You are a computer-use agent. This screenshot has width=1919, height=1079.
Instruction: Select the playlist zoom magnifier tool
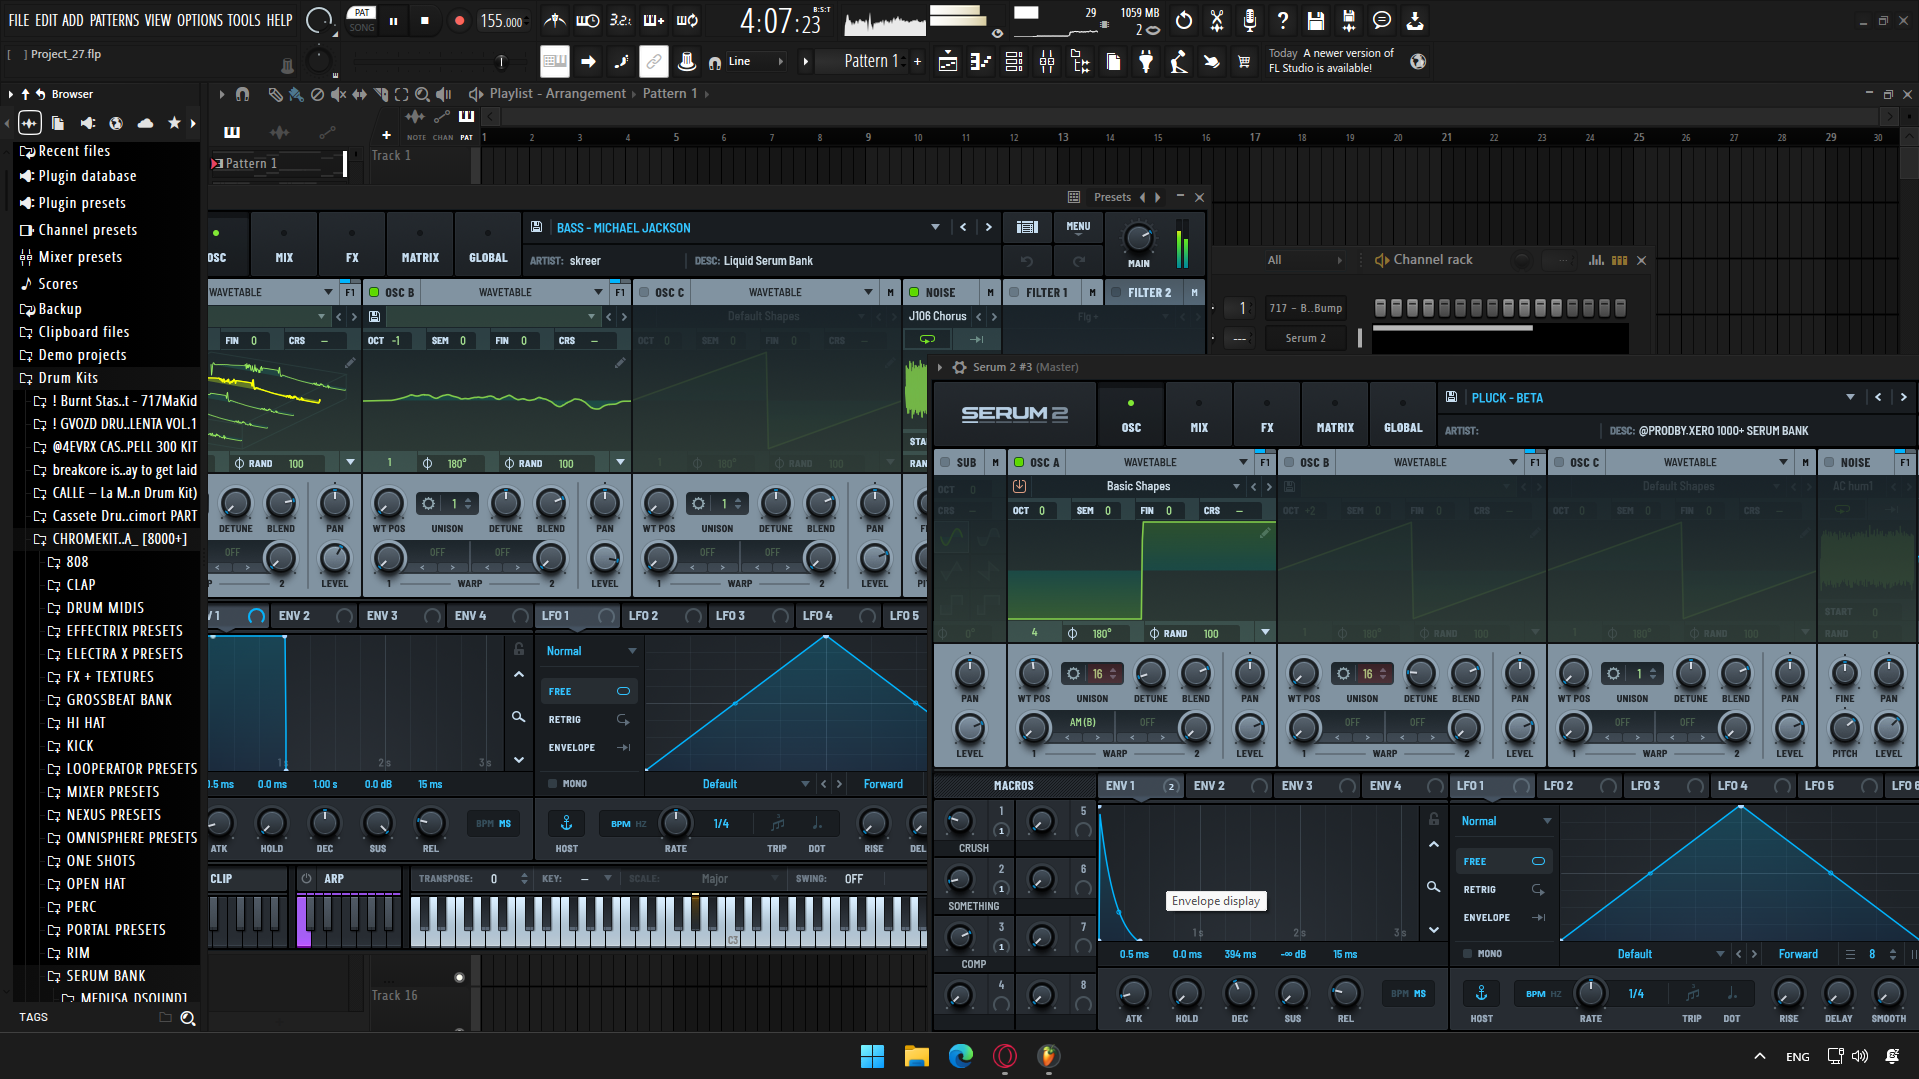[422, 94]
